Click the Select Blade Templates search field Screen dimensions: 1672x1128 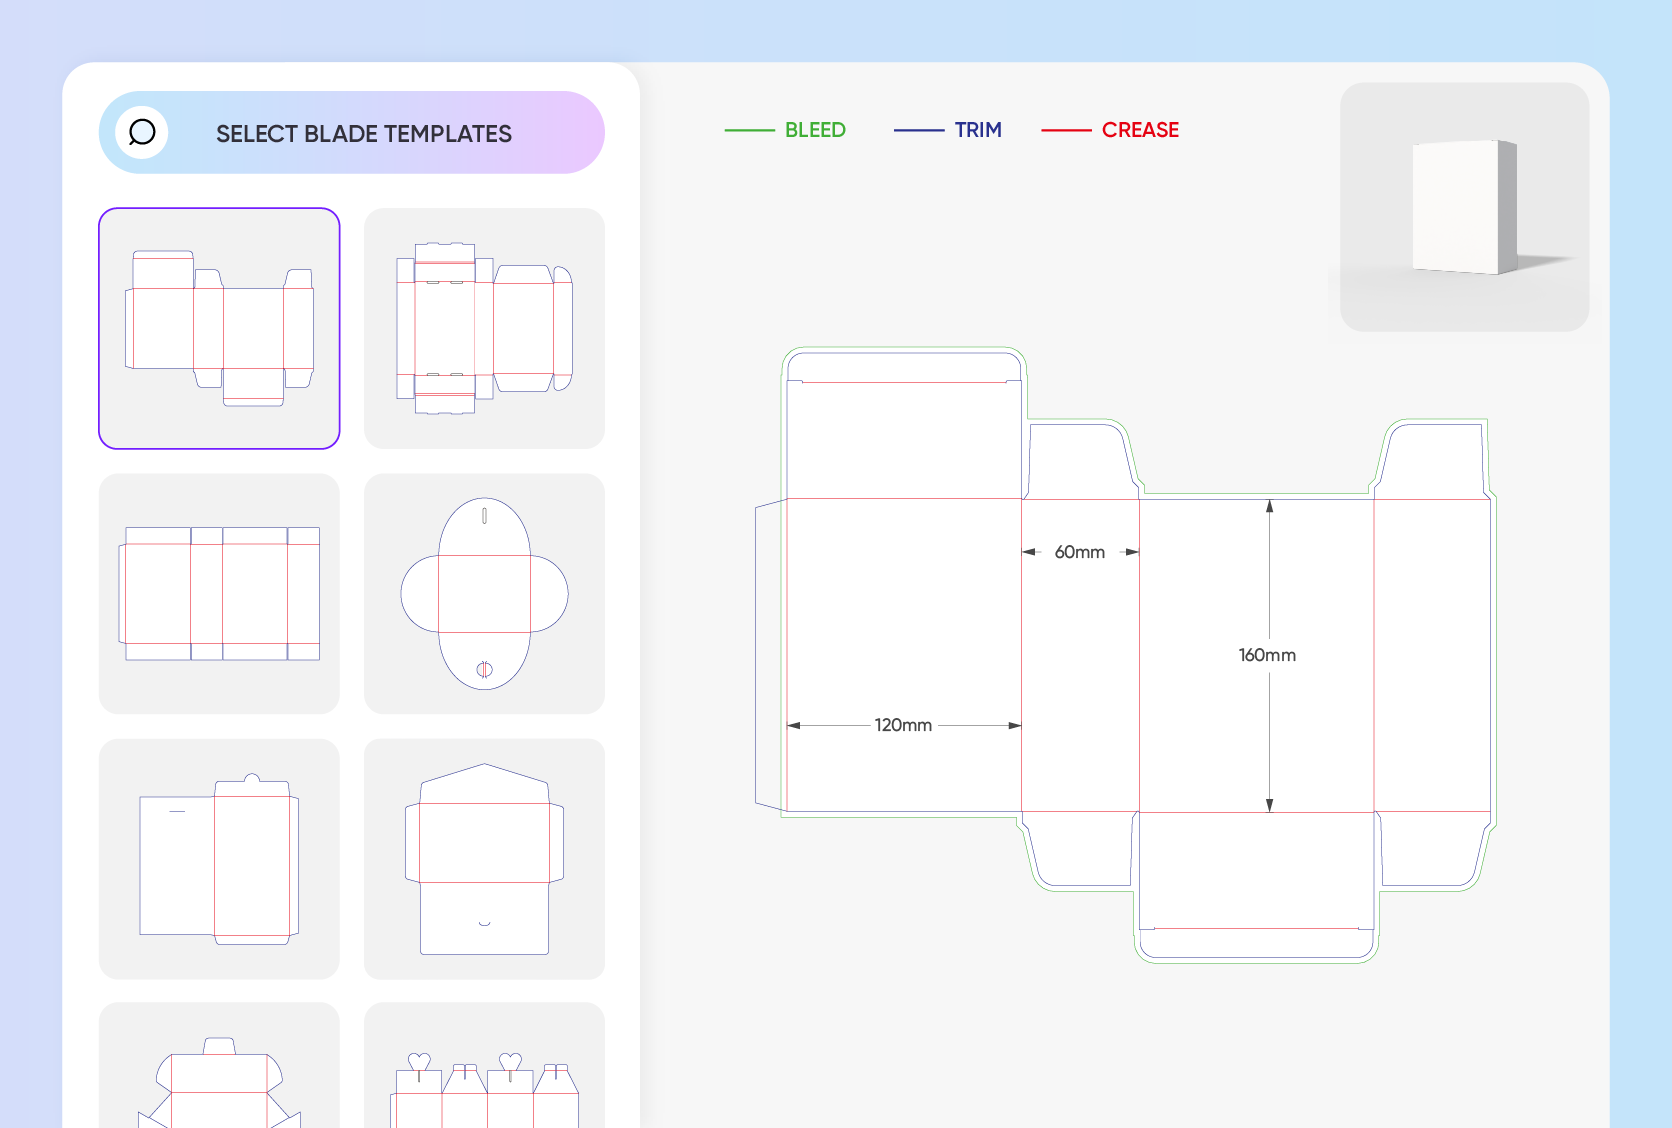tap(352, 133)
